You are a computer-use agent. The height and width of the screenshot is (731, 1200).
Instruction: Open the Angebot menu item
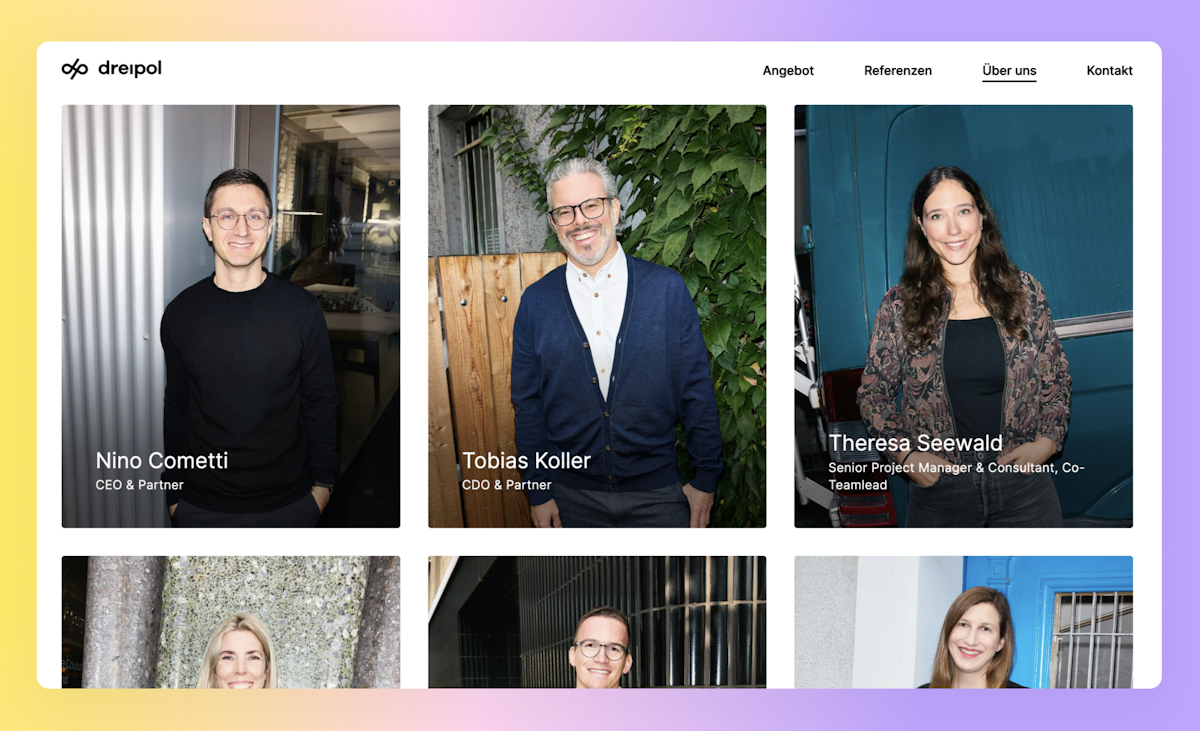pos(788,71)
